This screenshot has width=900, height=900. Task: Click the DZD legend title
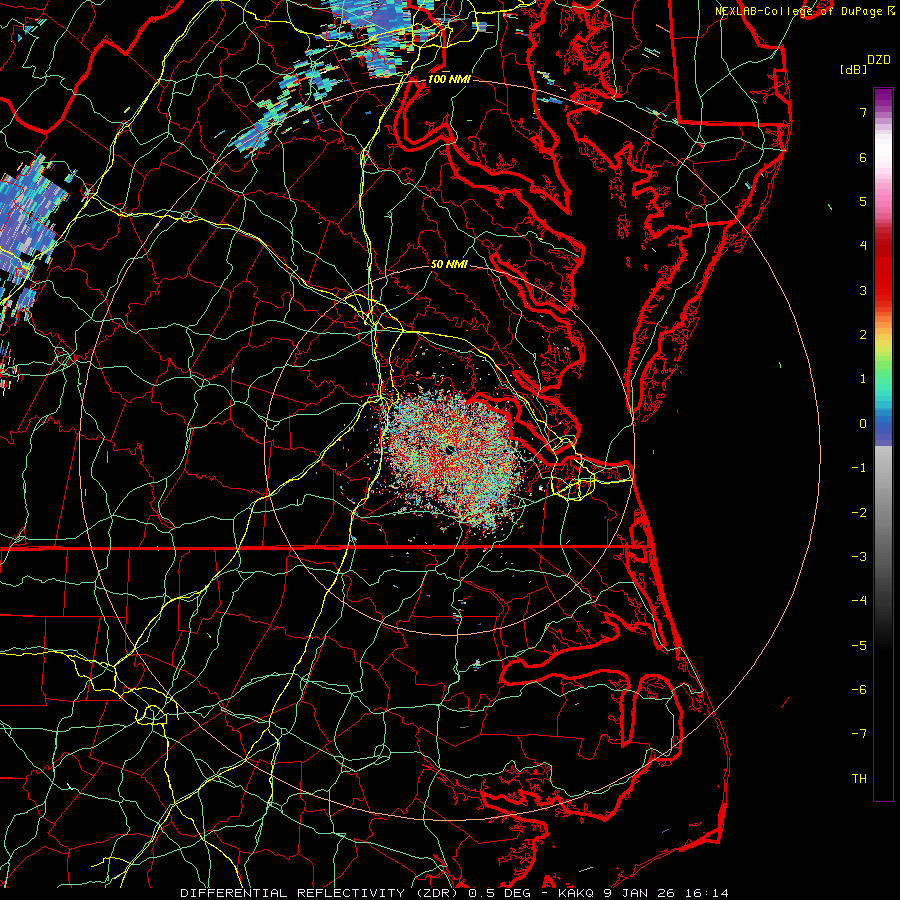(x=879, y=60)
